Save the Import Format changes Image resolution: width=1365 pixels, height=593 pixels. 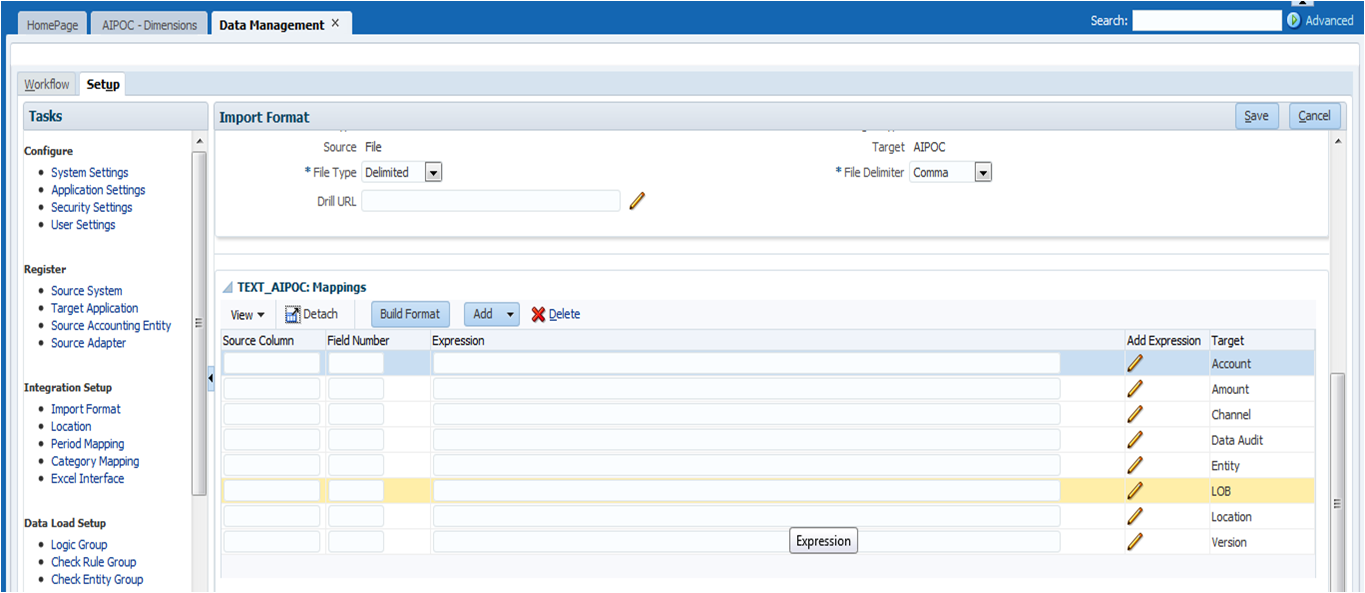coord(1256,115)
